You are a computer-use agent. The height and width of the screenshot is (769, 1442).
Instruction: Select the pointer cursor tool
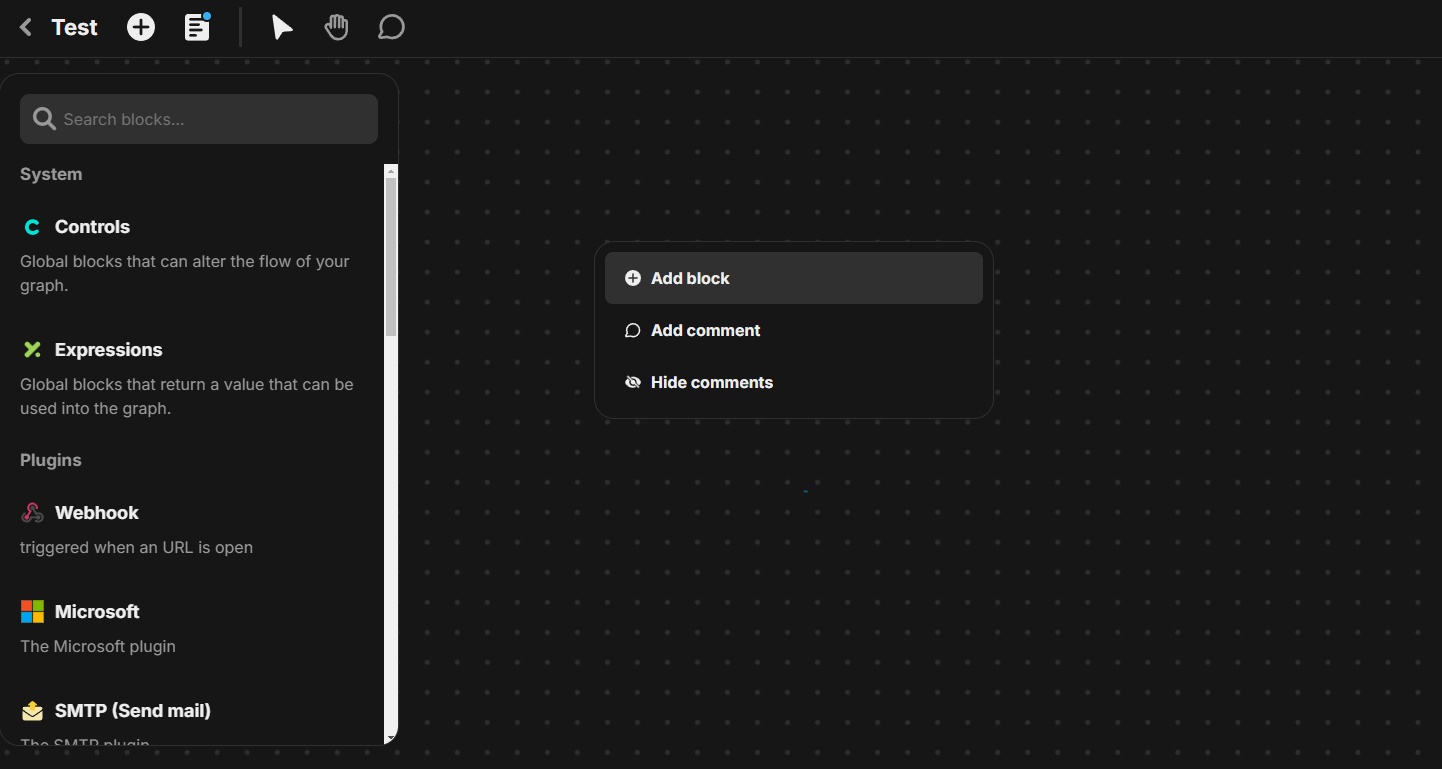pyautogui.click(x=283, y=27)
